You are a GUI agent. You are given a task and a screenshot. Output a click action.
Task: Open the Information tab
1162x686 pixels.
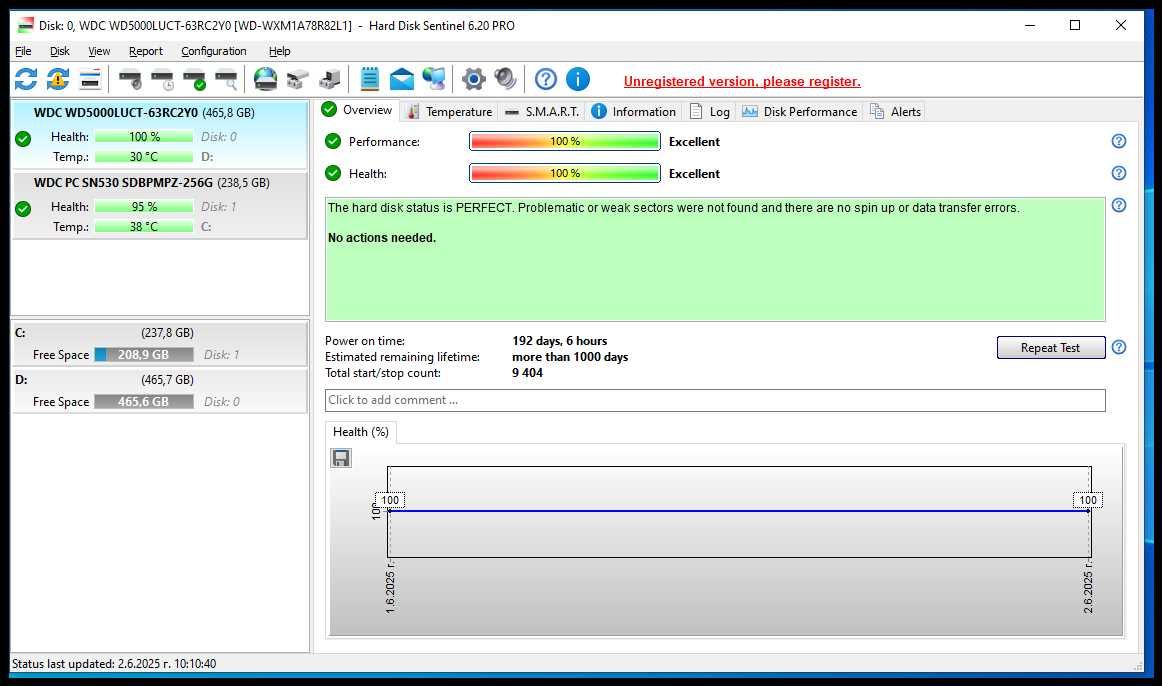[x=634, y=111]
